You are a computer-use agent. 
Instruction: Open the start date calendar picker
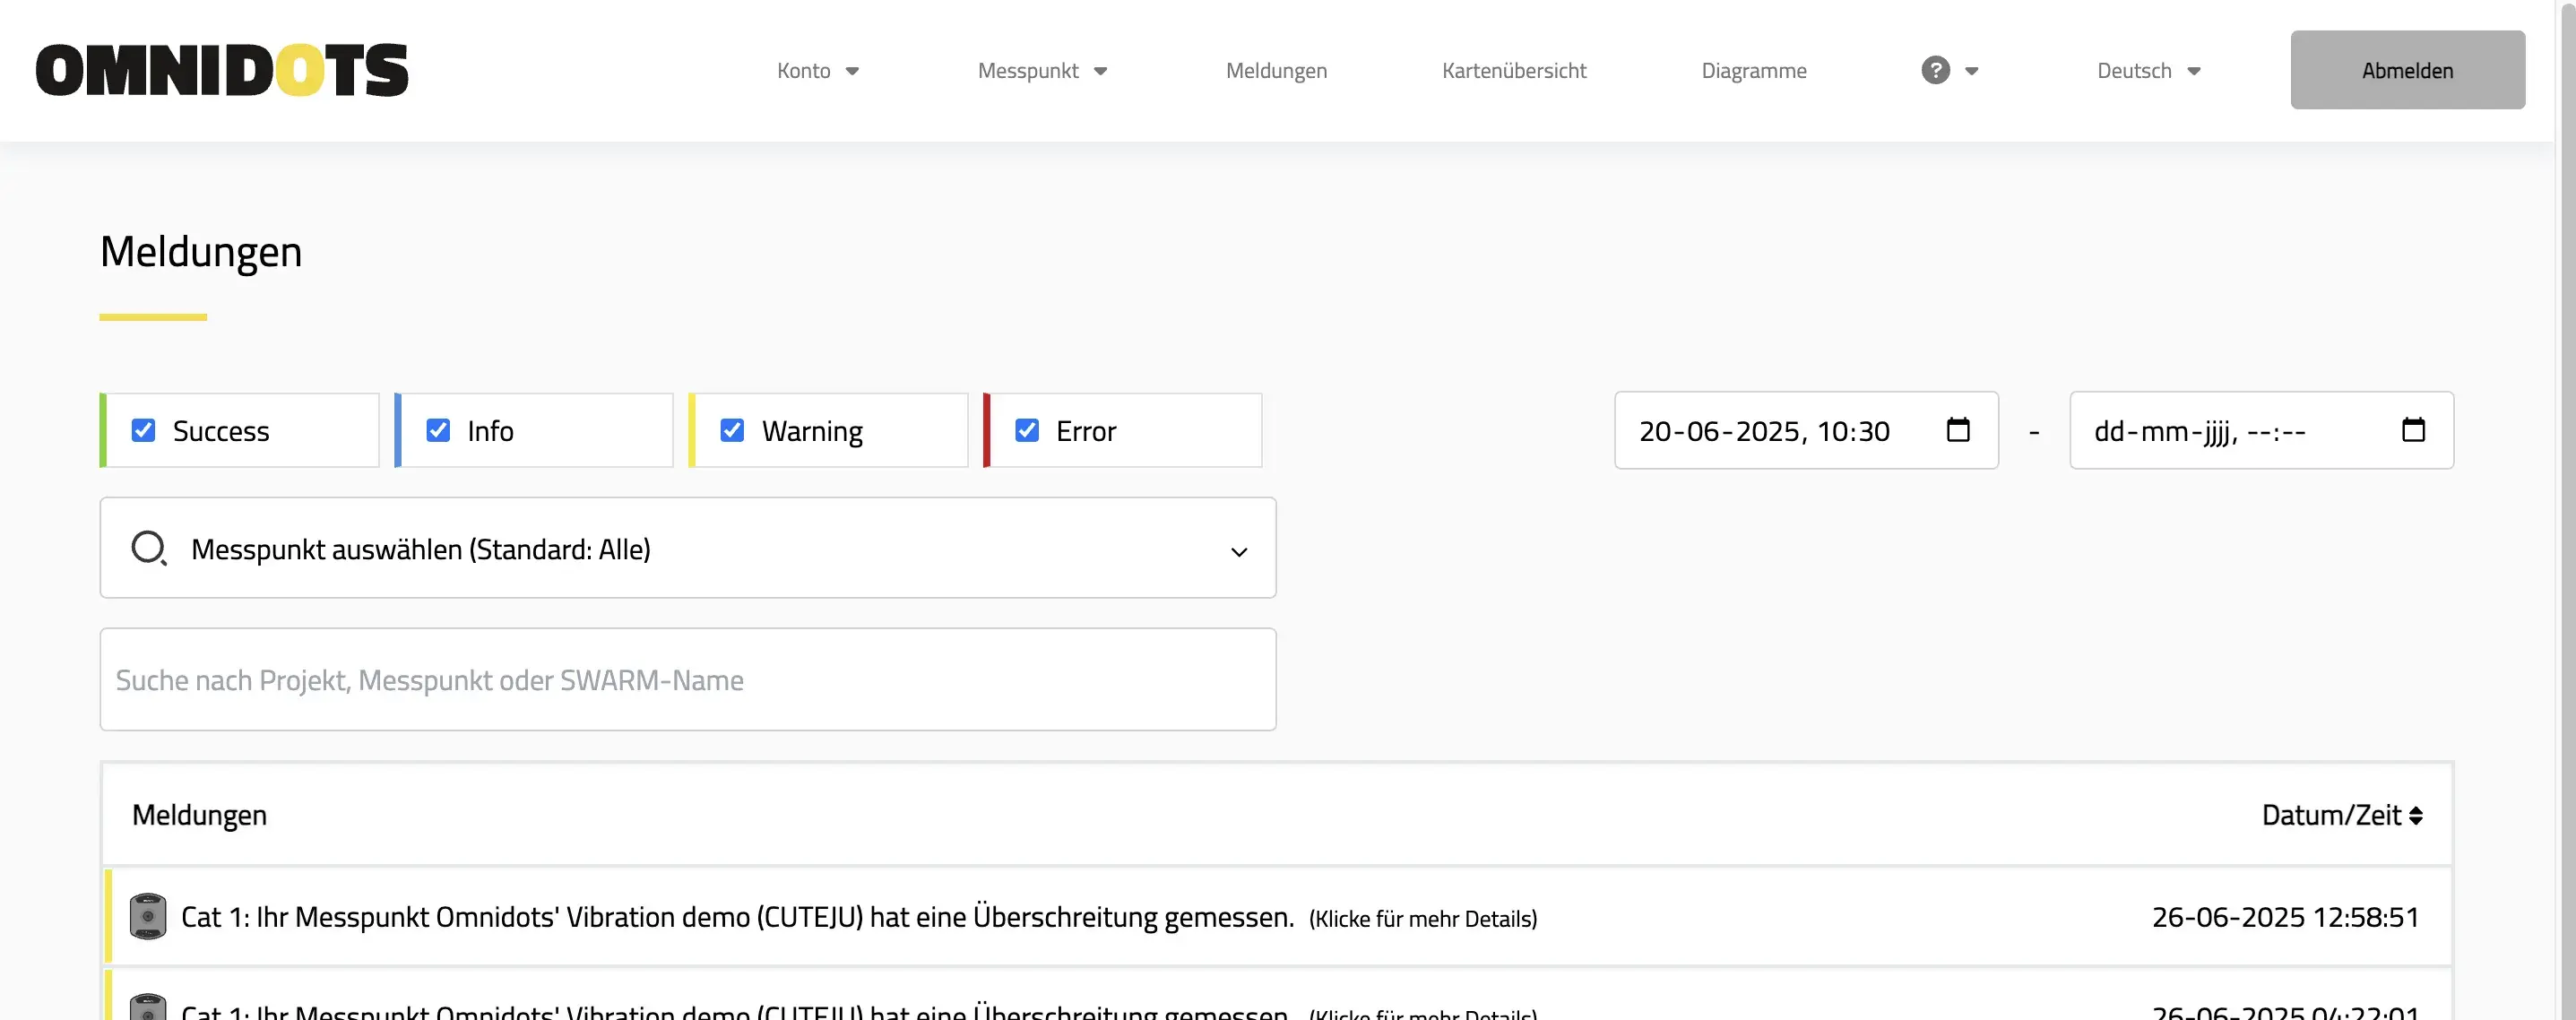tap(1958, 430)
